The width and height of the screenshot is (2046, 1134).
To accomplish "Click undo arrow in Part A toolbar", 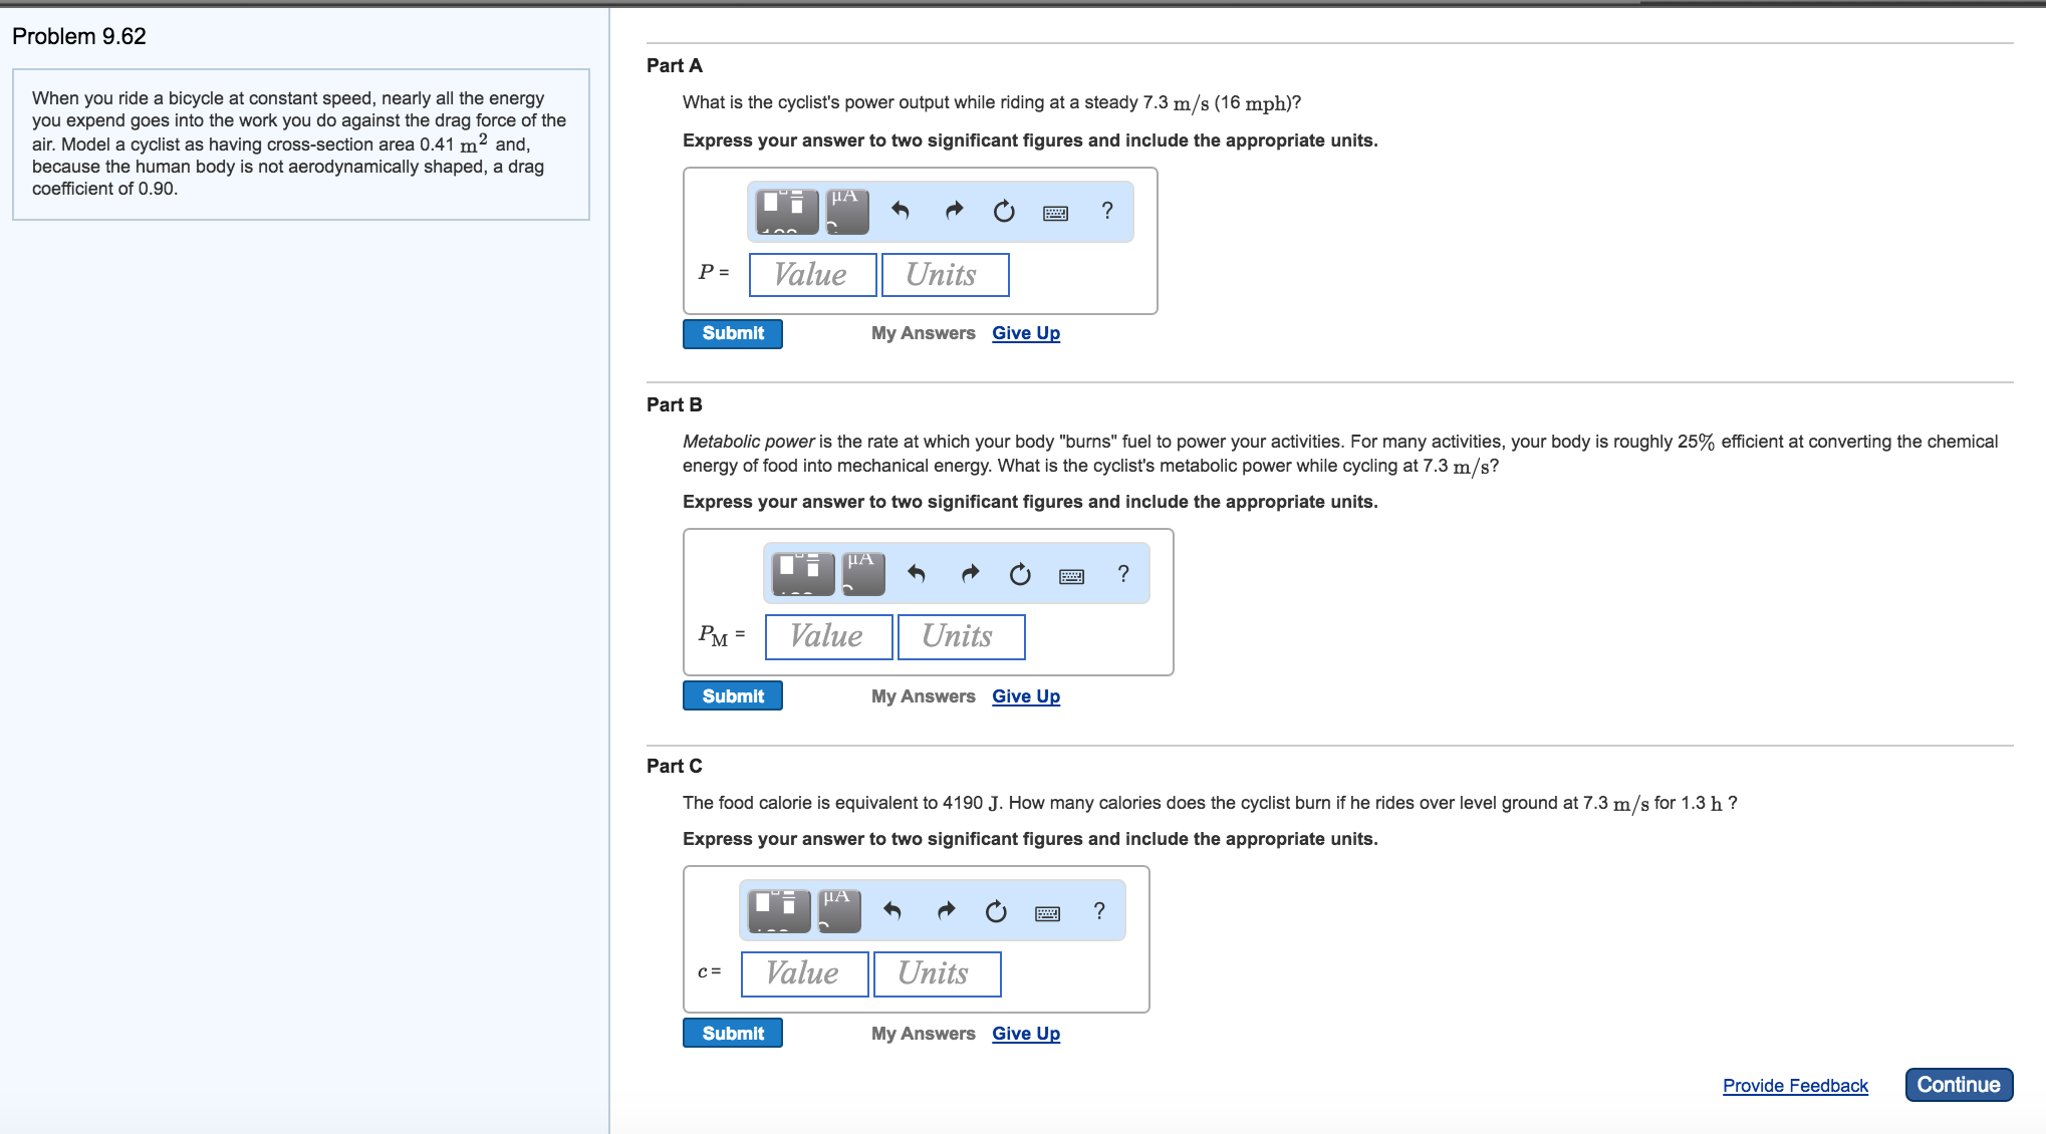I will pyautogui.click(x=900, y=211).
